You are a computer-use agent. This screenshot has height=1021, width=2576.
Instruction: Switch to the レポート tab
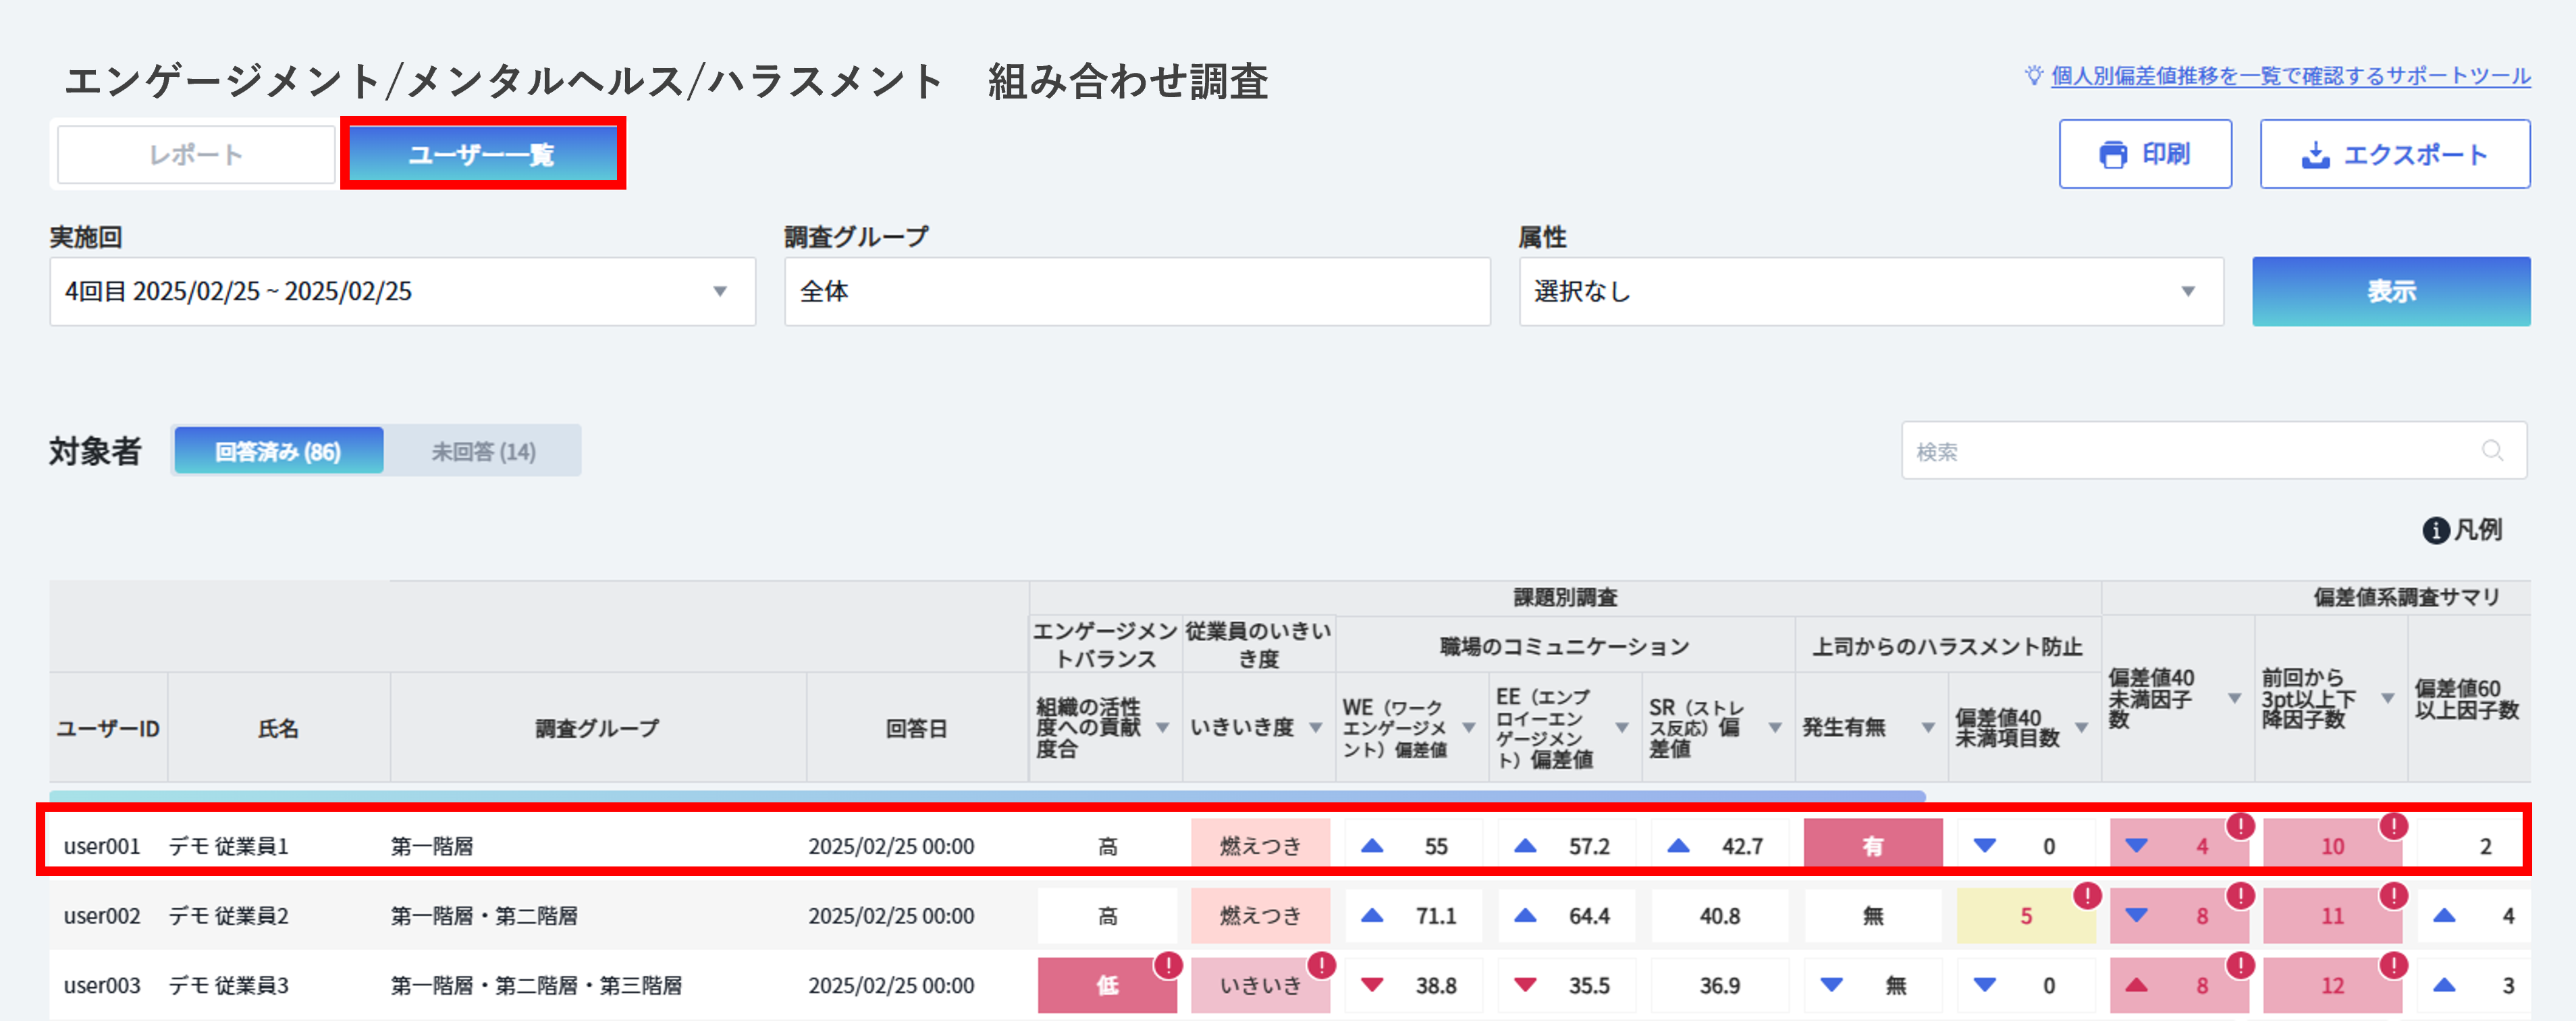(196, 155)
